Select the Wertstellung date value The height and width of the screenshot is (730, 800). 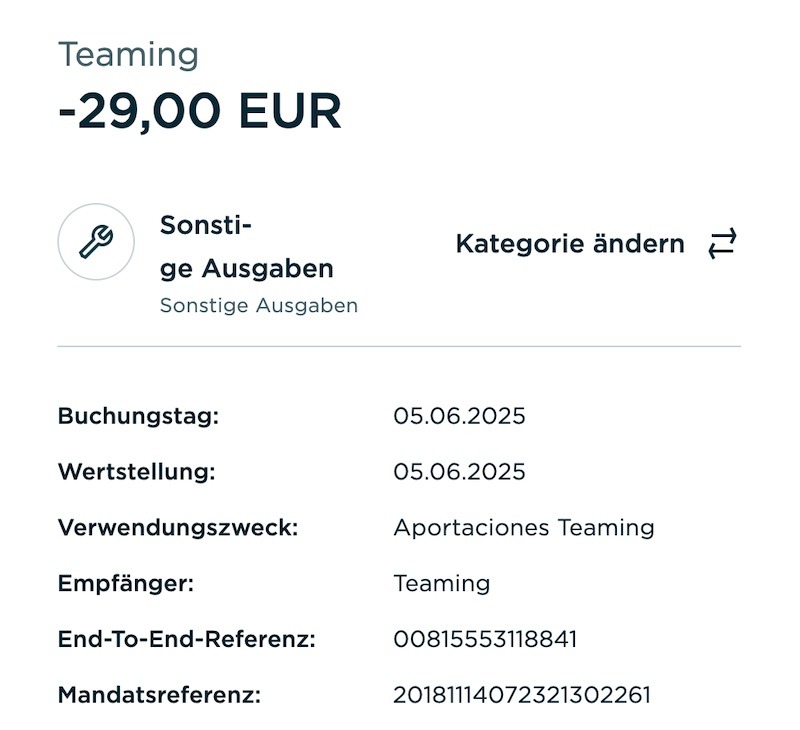coord(459,471)
